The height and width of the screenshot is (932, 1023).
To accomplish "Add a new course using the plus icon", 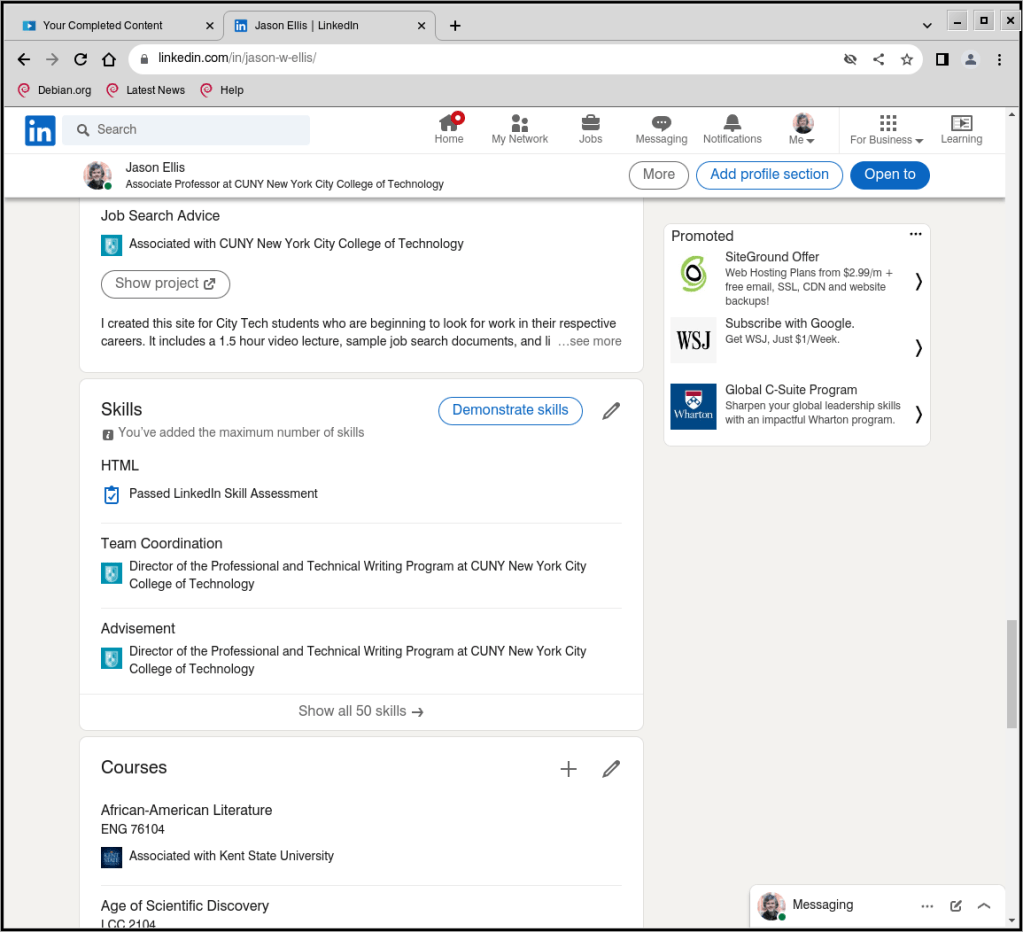I will coord(568,769).
